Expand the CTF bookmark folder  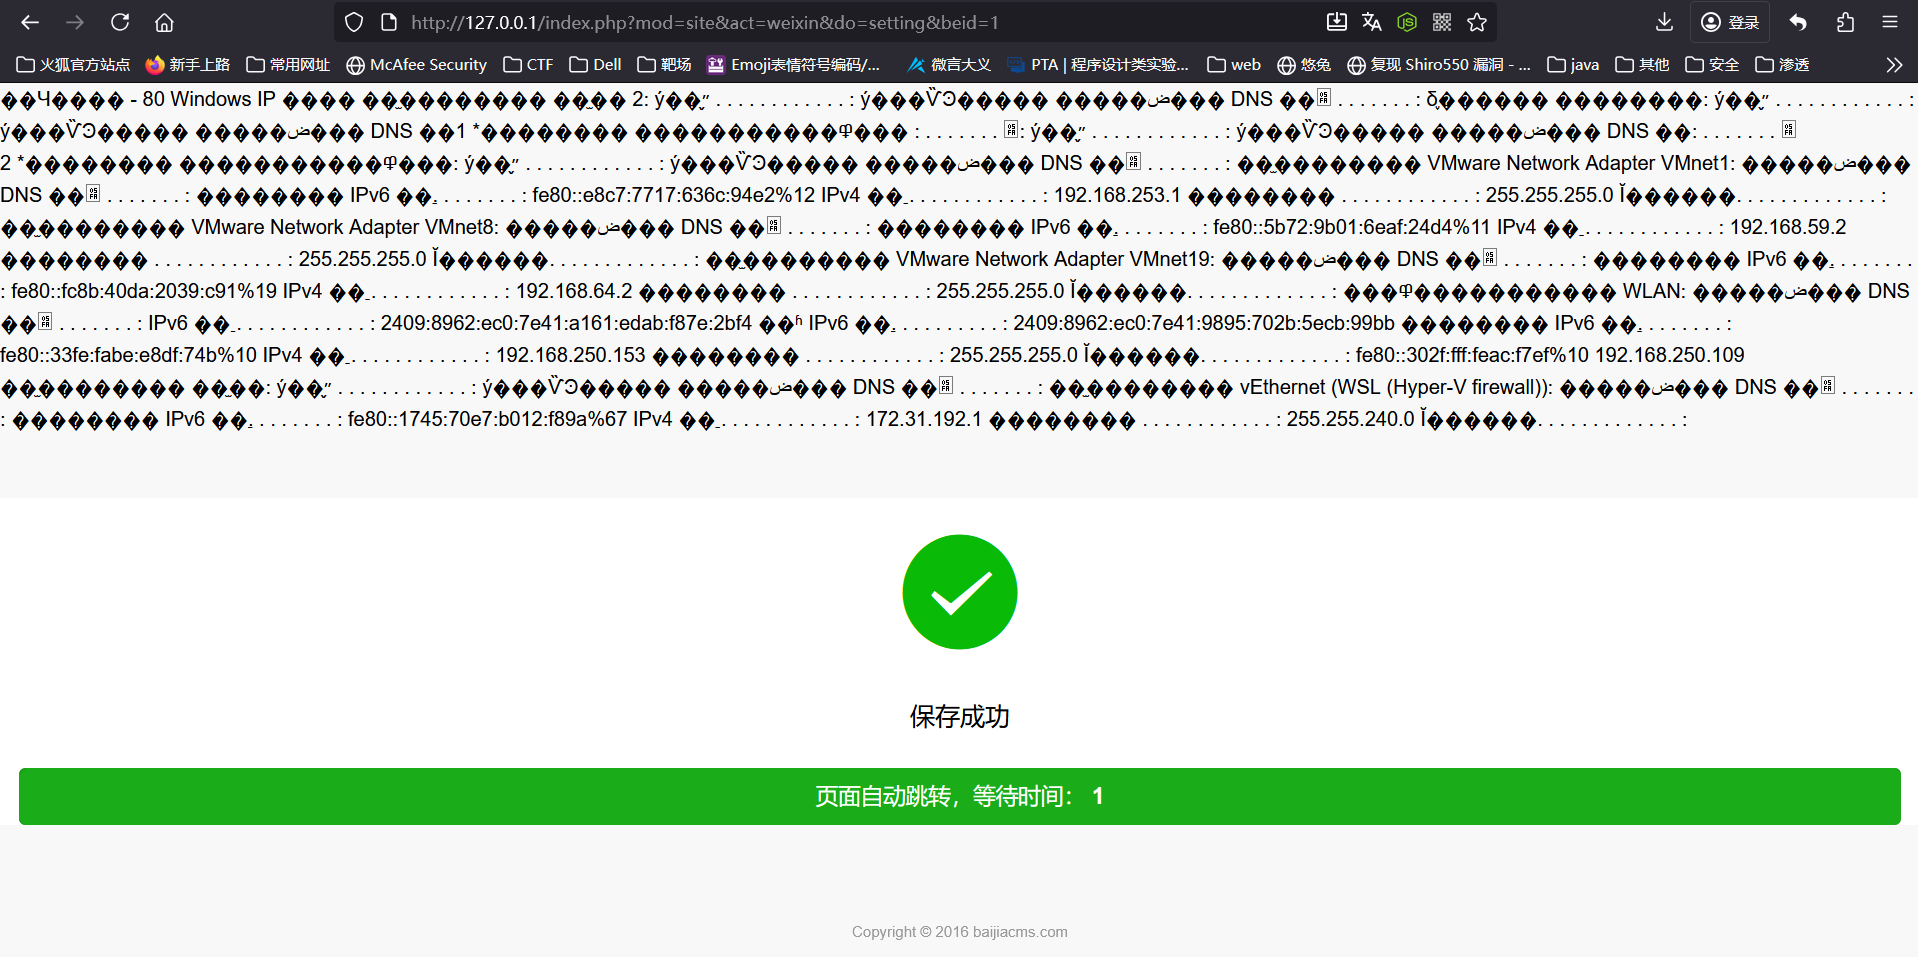[528, 65]
